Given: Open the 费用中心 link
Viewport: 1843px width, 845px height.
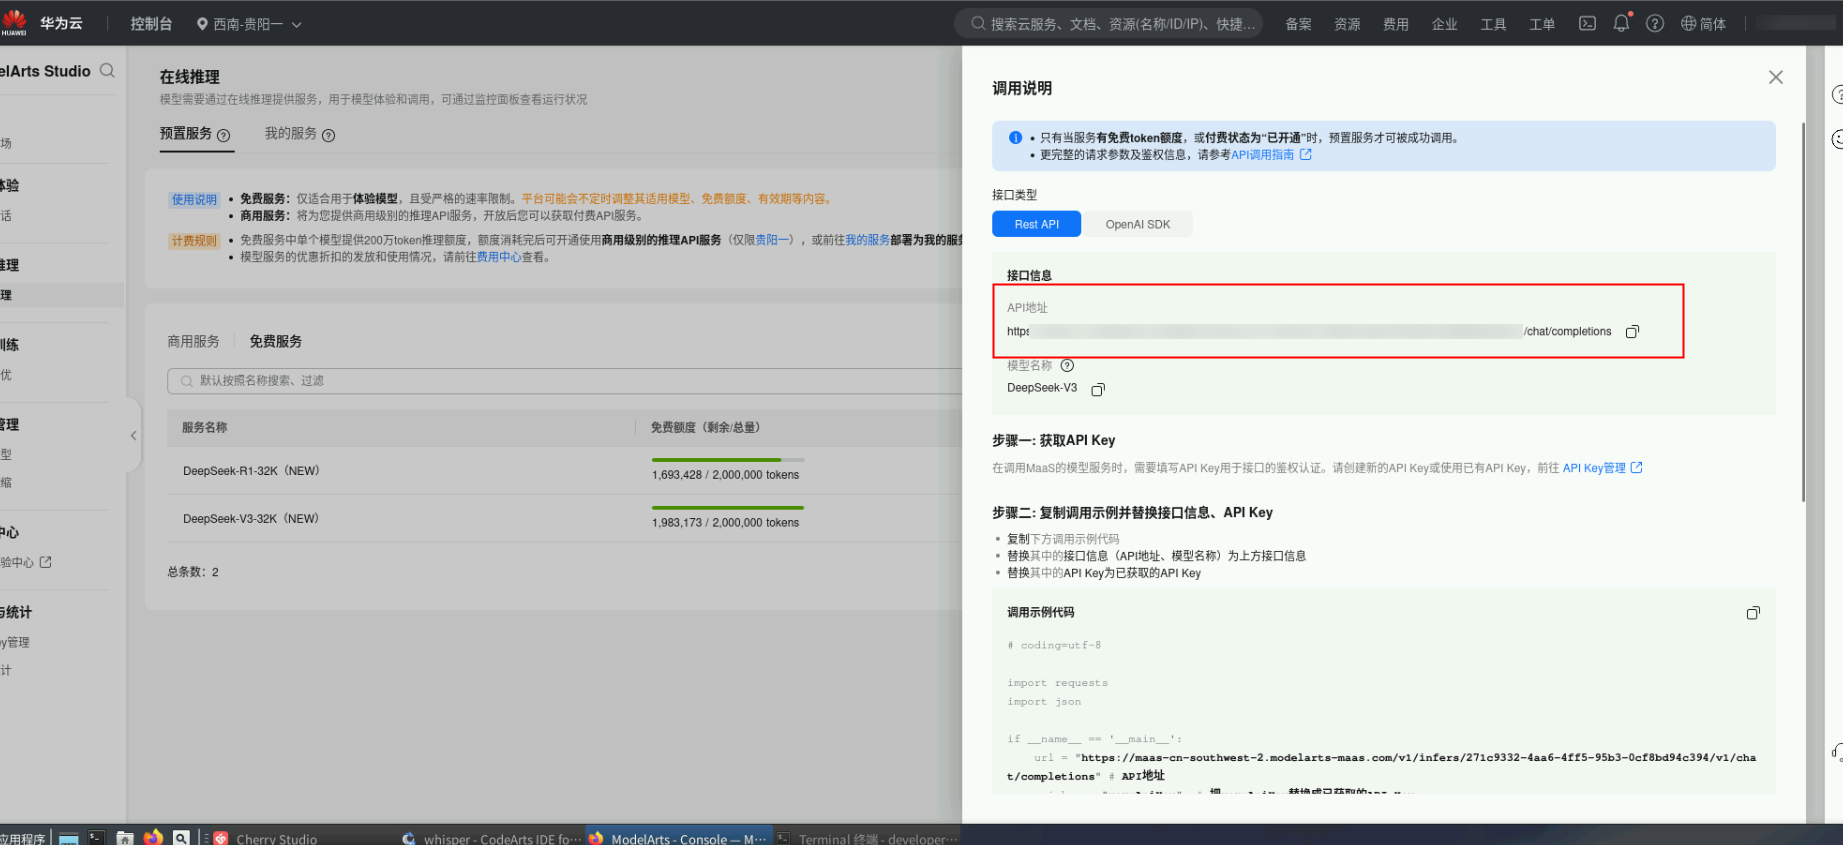Looking at the screenshot, I should [x=498, y=257].
